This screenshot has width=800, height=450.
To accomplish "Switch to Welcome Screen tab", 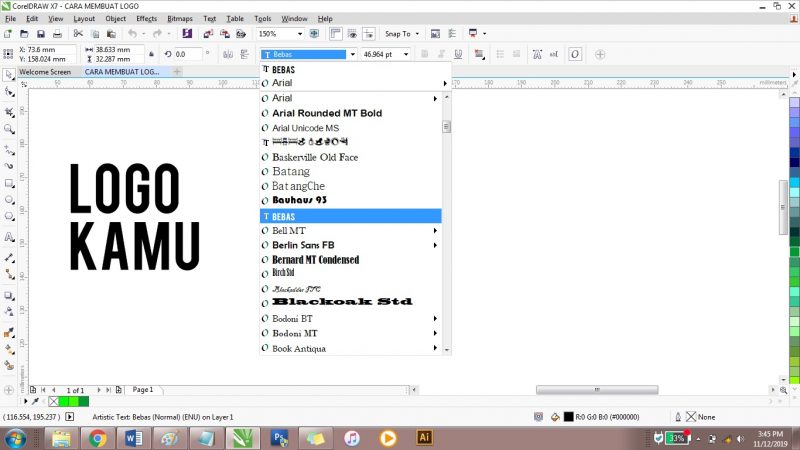I will coord(45,72).
